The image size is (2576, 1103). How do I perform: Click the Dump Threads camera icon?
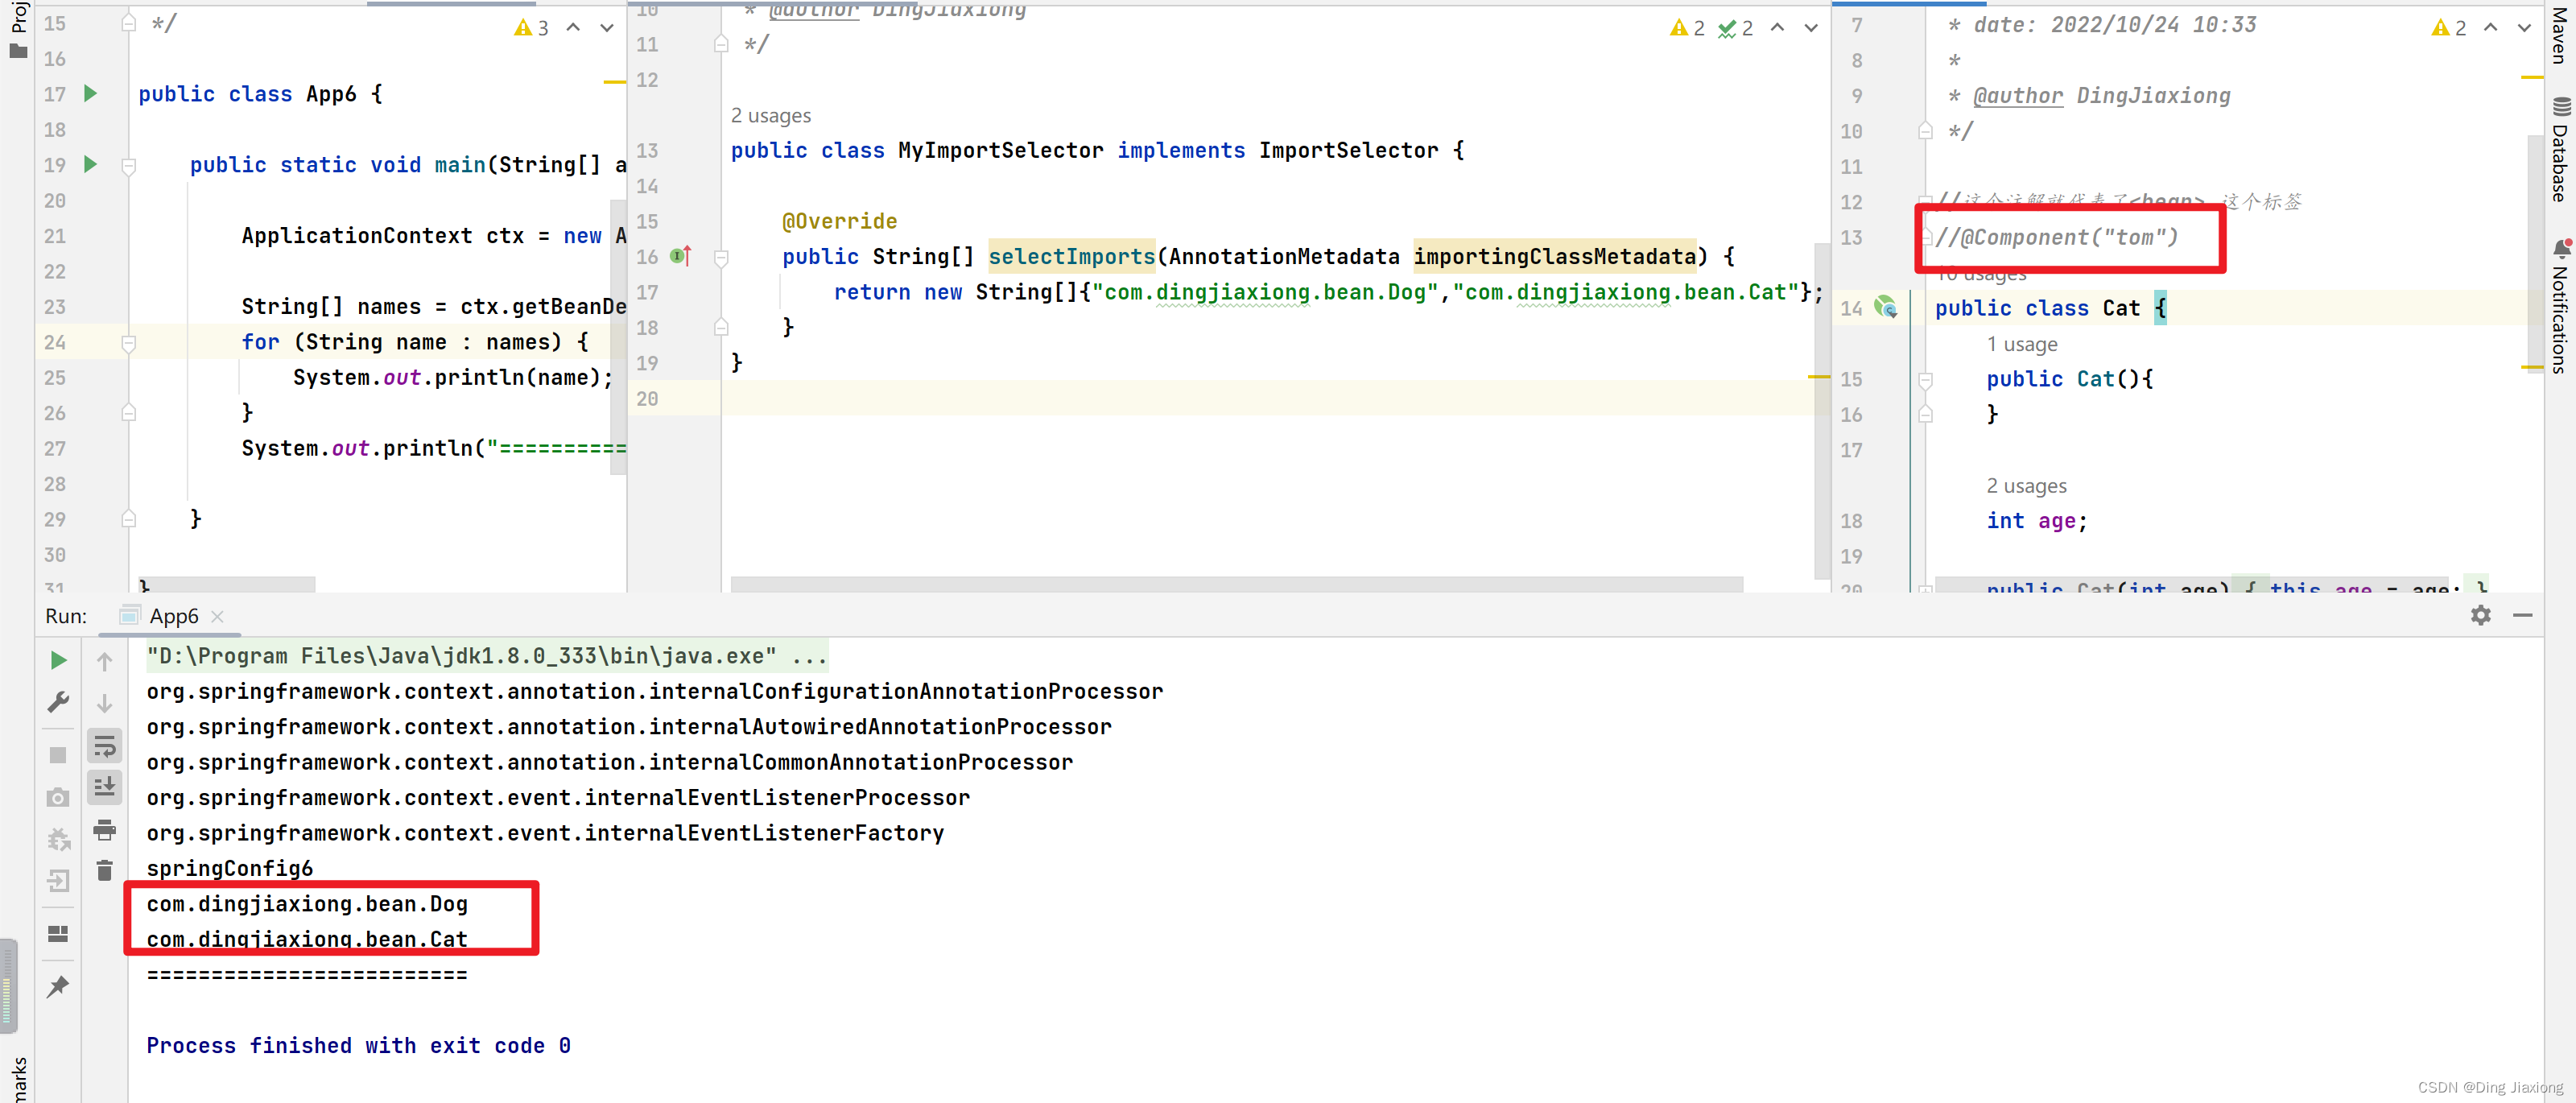pos(58,797)
